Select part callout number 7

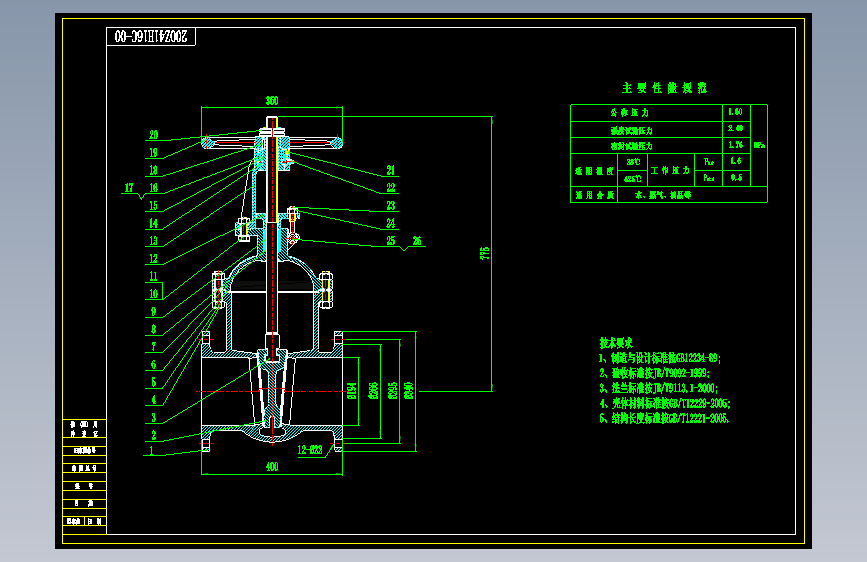(x=154, y=347)
